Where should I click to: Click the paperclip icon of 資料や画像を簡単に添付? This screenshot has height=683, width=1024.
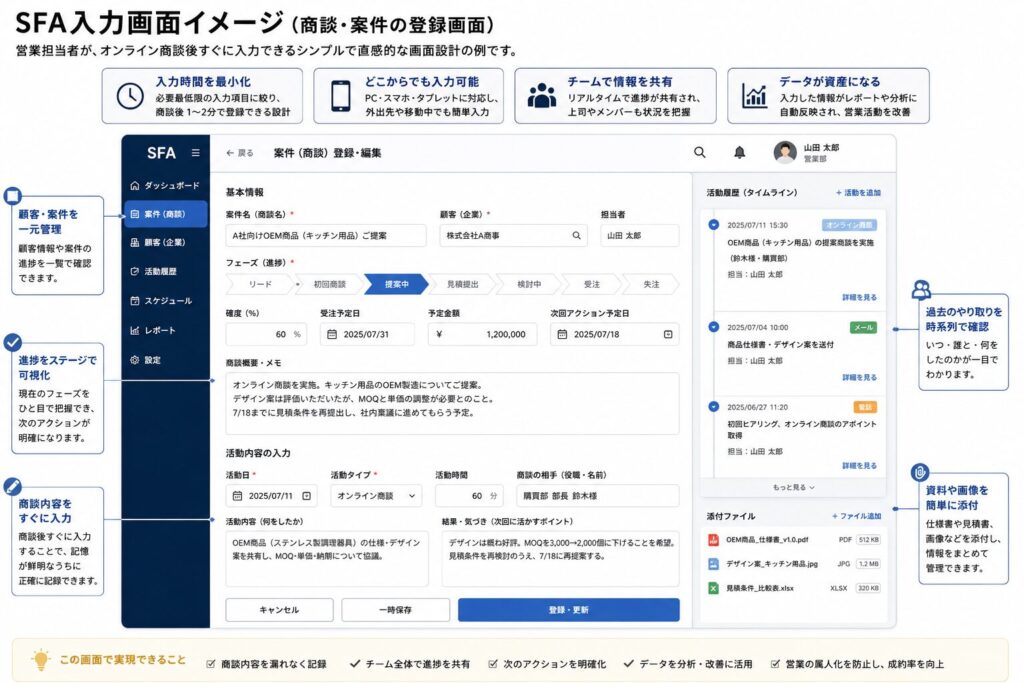920,472
